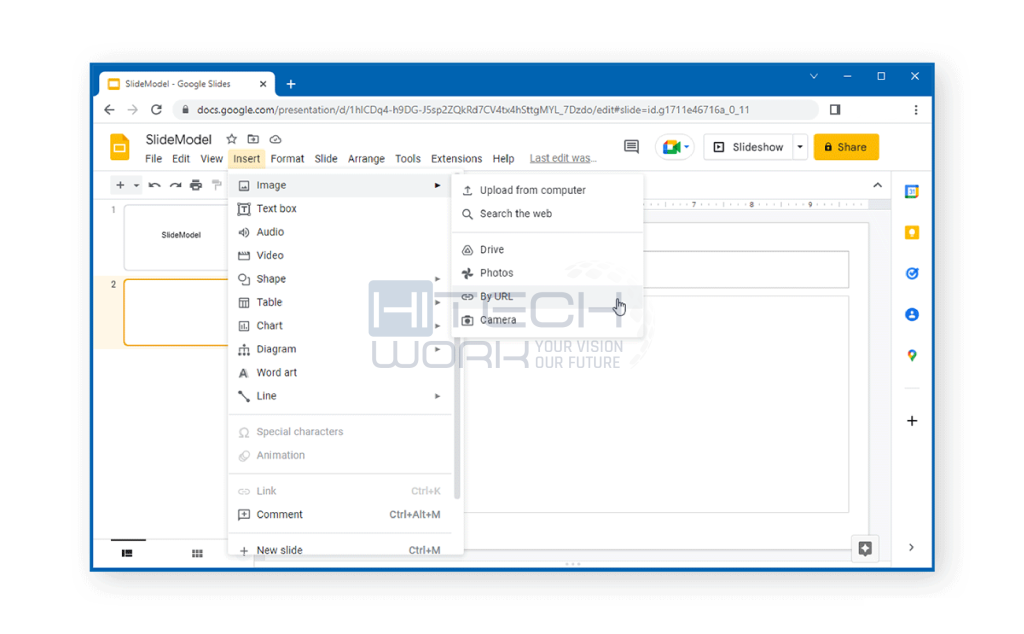
Task: Add a new slide with plus button
Action: [x=120, y=185]
